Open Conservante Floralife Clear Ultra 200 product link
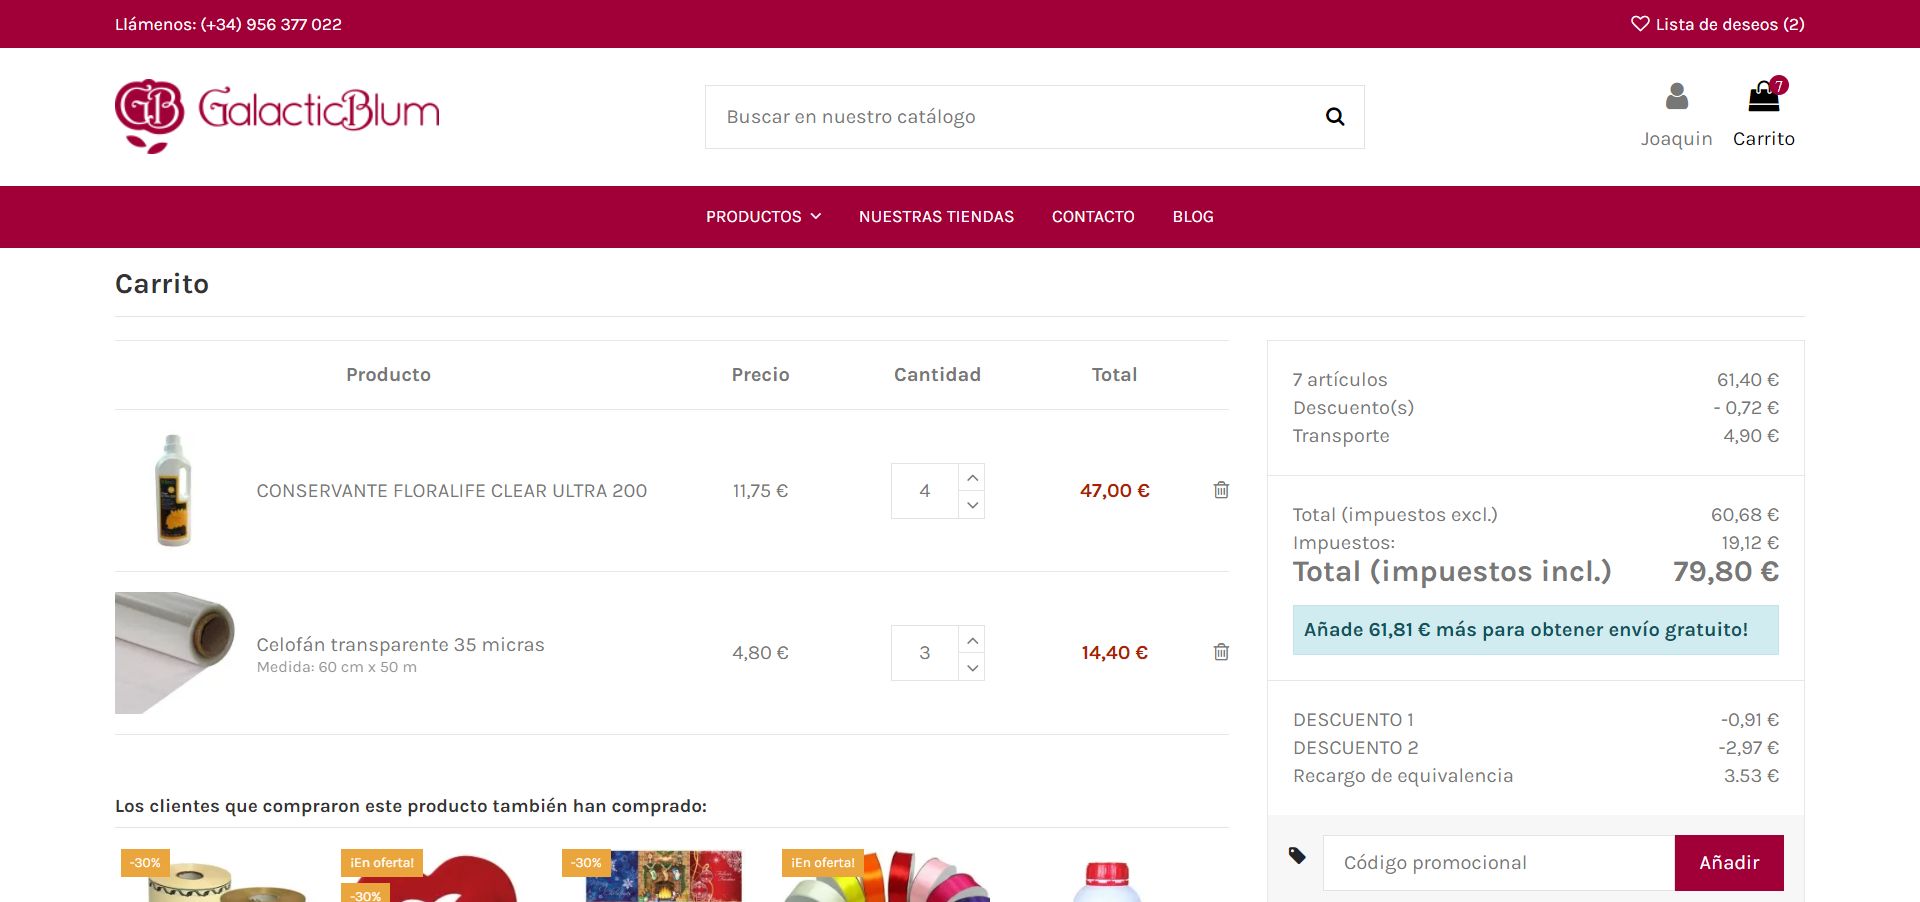The width and height of the screenshot is (1920, 902). coord(452,491)
